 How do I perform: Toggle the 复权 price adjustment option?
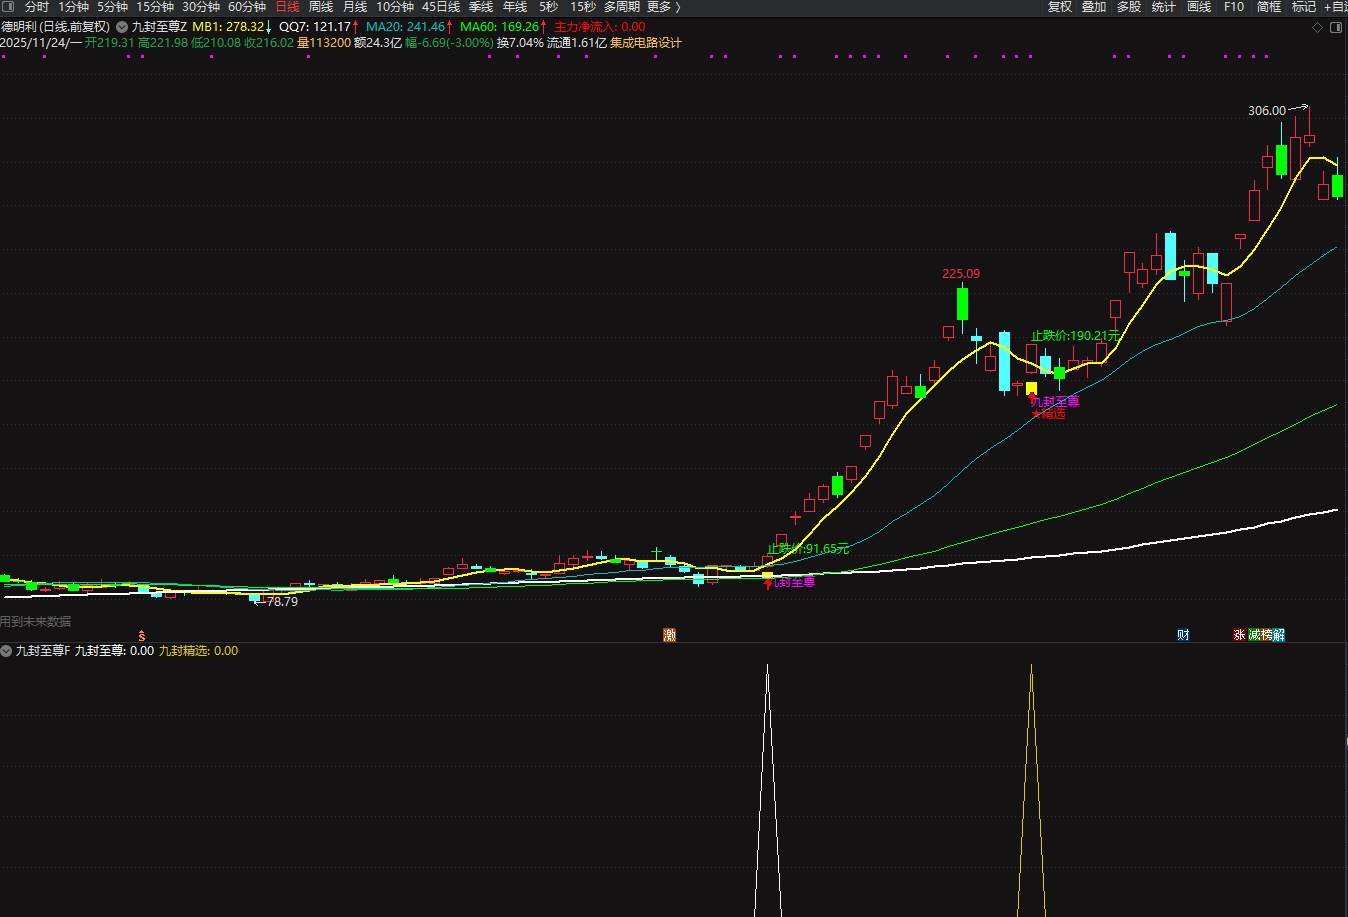pyautogui.click(x=1060, y=7)
